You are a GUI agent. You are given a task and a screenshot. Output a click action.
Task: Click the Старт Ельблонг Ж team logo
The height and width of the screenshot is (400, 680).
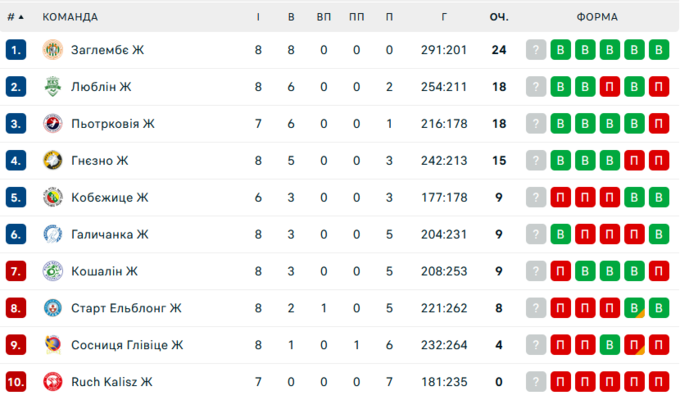(x=53, y=308)
